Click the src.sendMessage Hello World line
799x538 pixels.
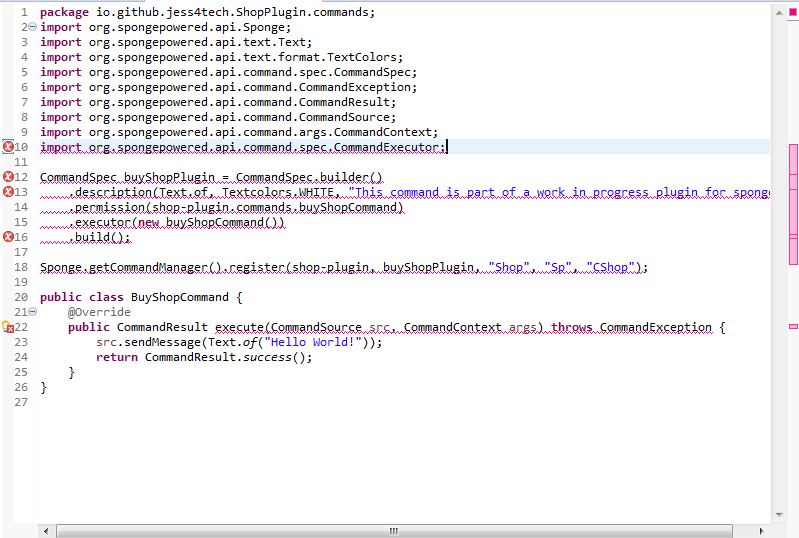tap(239, 342)
